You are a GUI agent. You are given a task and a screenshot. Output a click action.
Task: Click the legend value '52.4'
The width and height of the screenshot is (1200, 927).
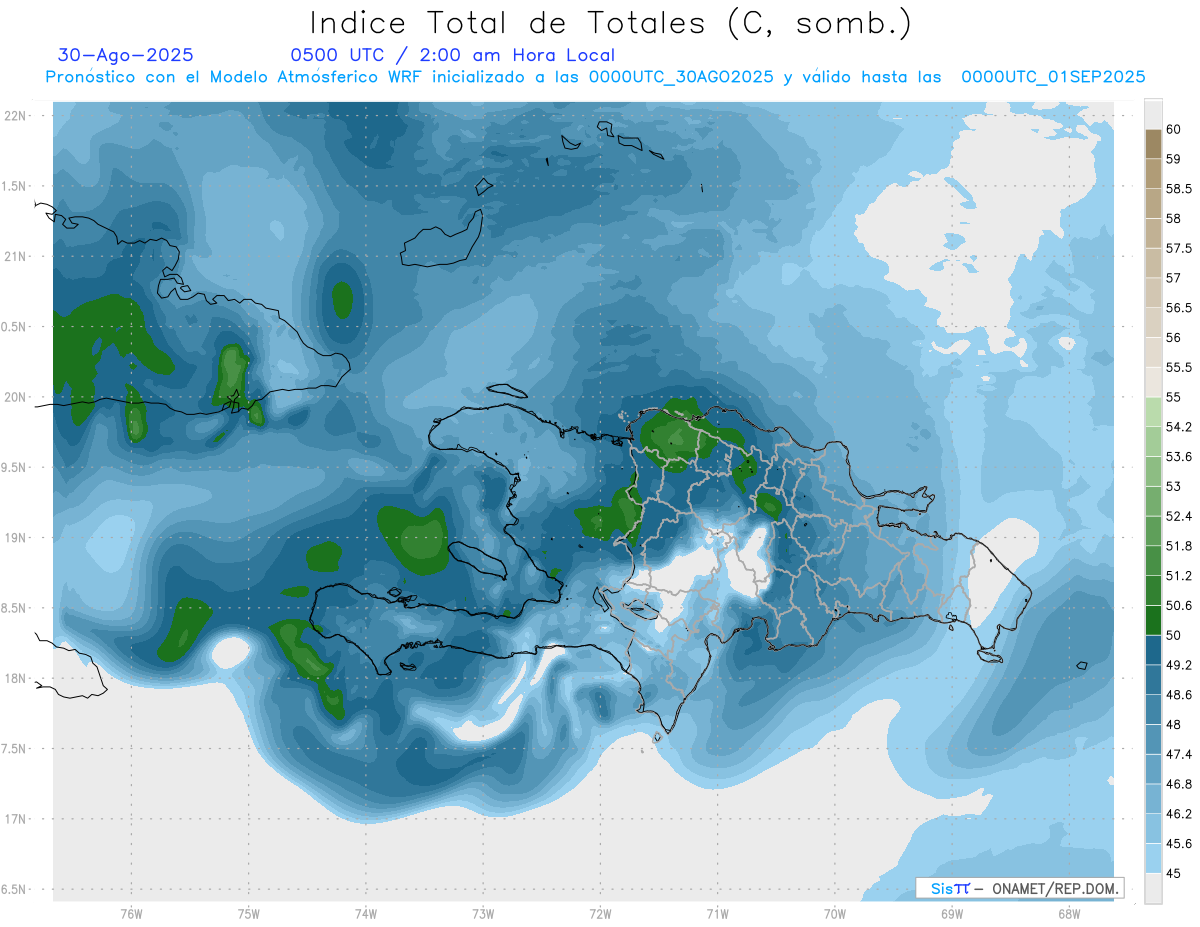[1179, 516]
